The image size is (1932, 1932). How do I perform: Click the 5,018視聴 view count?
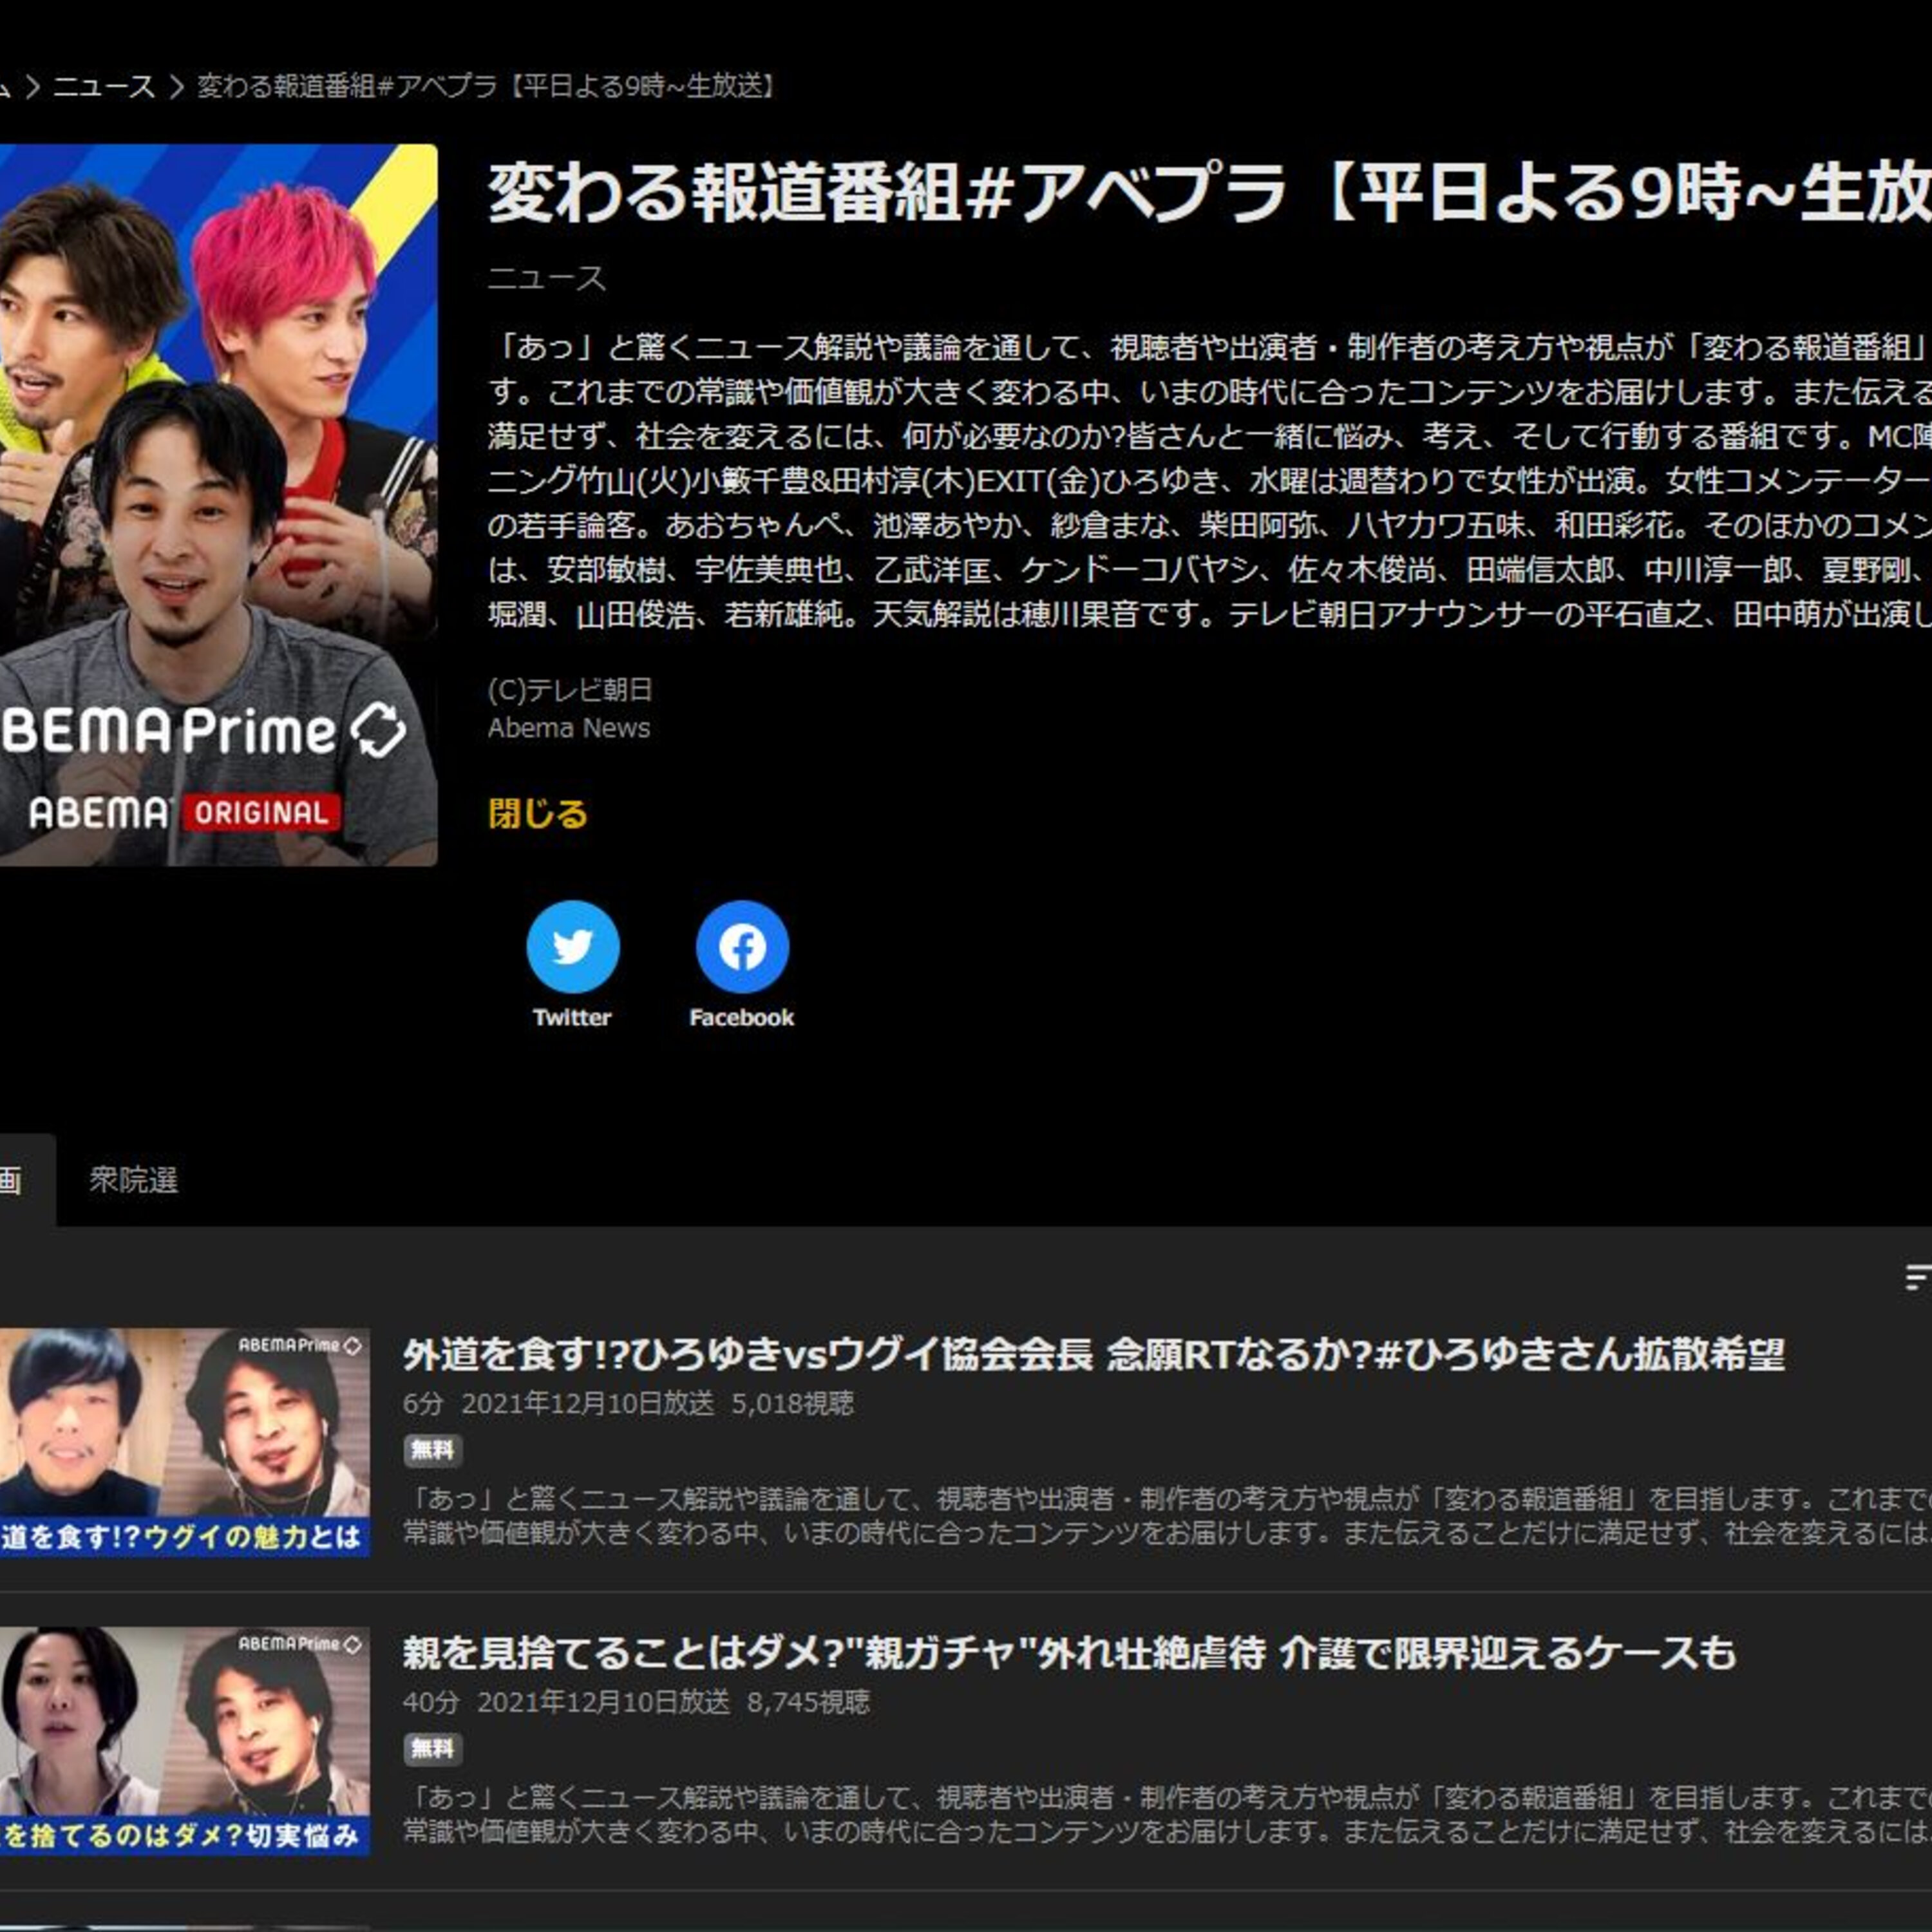pyautogui.click(x=793, y=1404)
